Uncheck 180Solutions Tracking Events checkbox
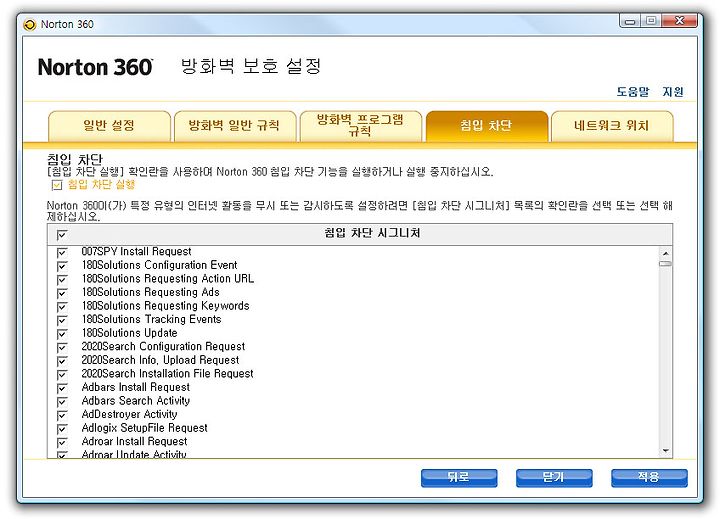 [62, 321]
